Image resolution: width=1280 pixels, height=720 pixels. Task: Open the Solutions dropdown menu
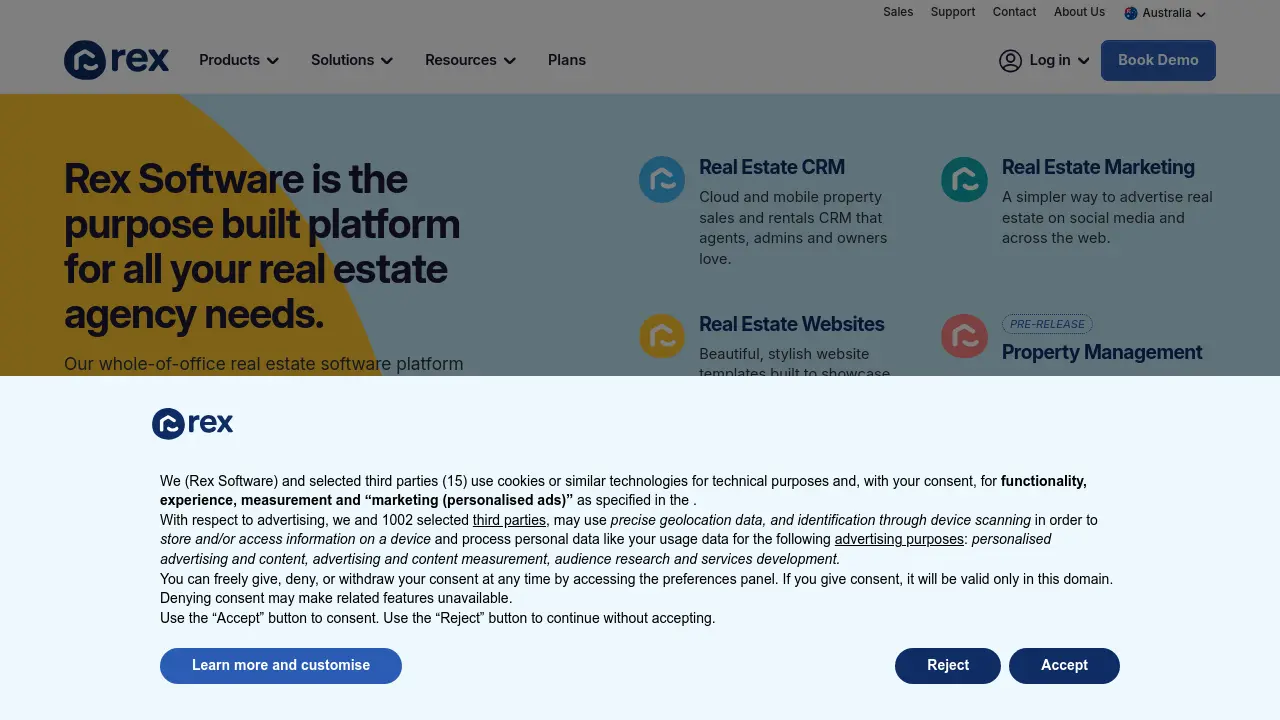351,60
